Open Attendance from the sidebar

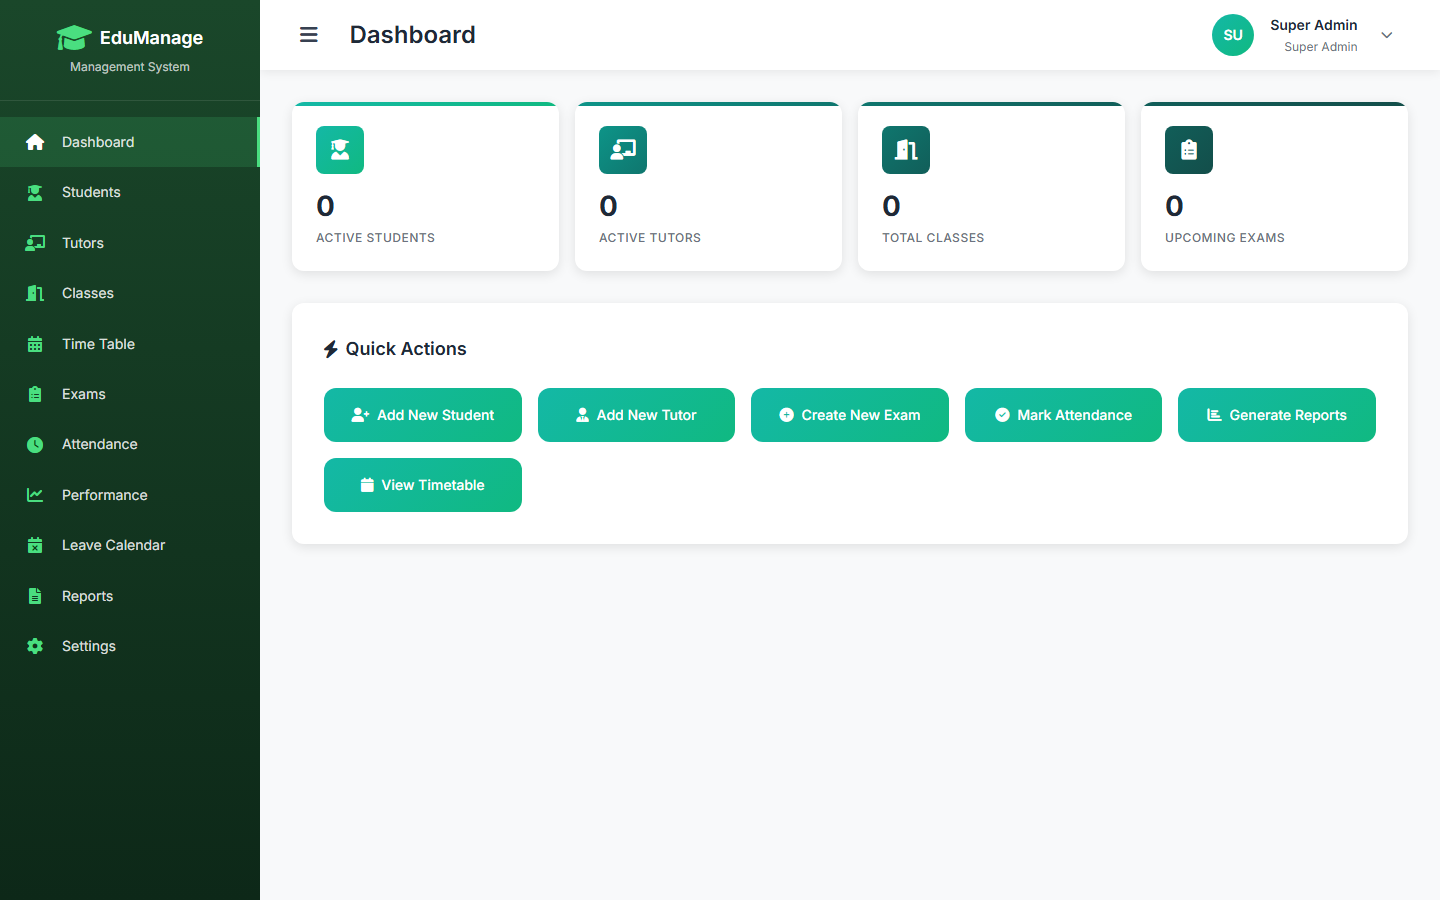(x=130, y=445)
